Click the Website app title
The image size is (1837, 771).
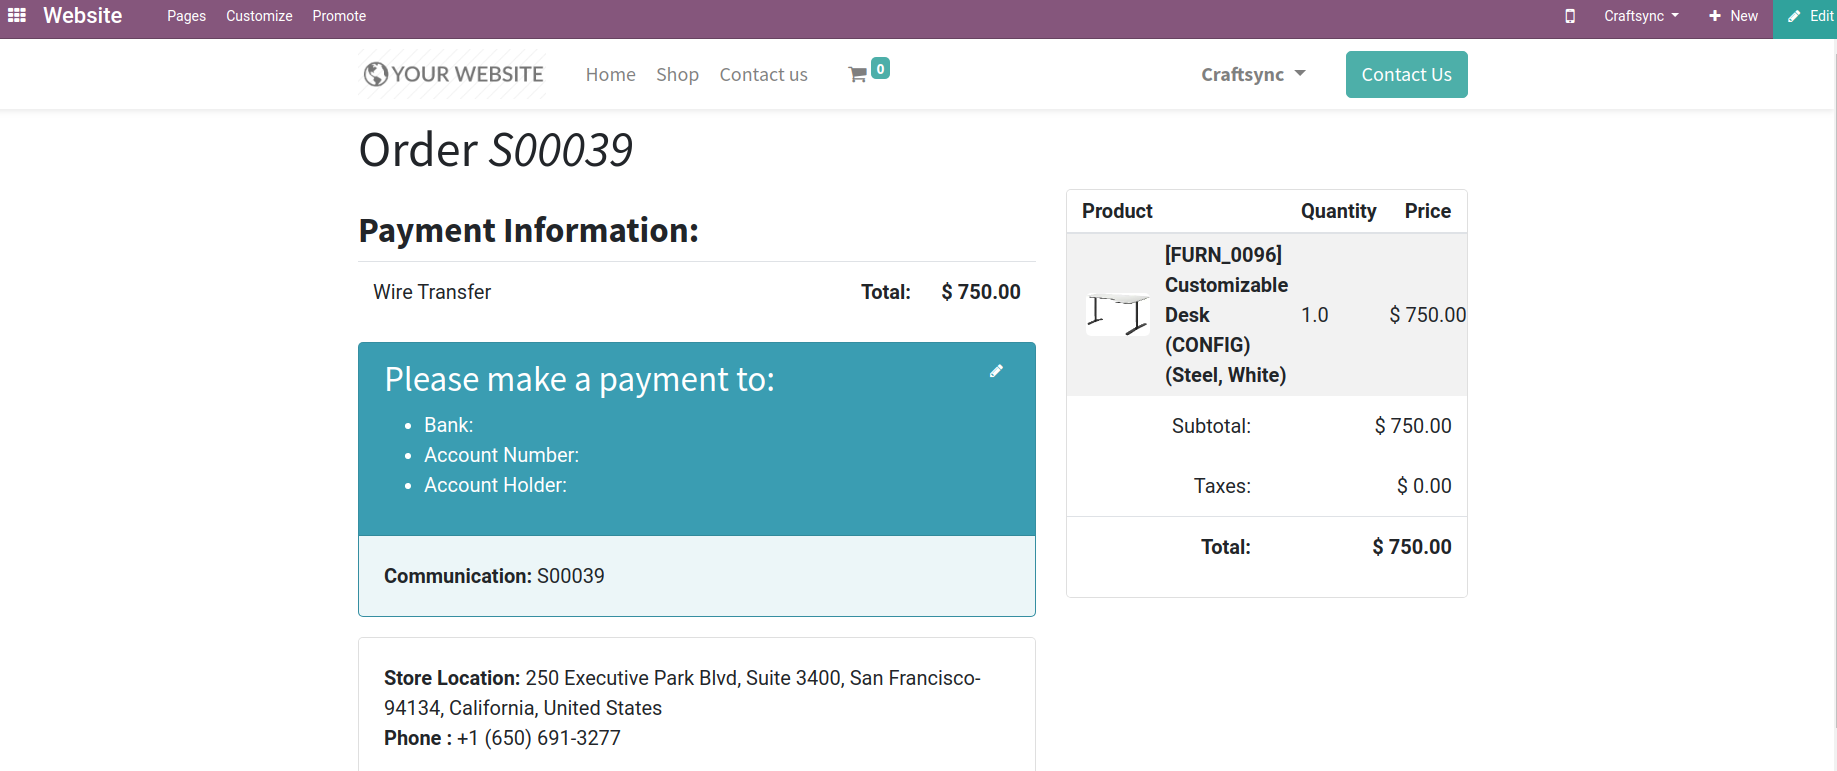tap(82, 16)
